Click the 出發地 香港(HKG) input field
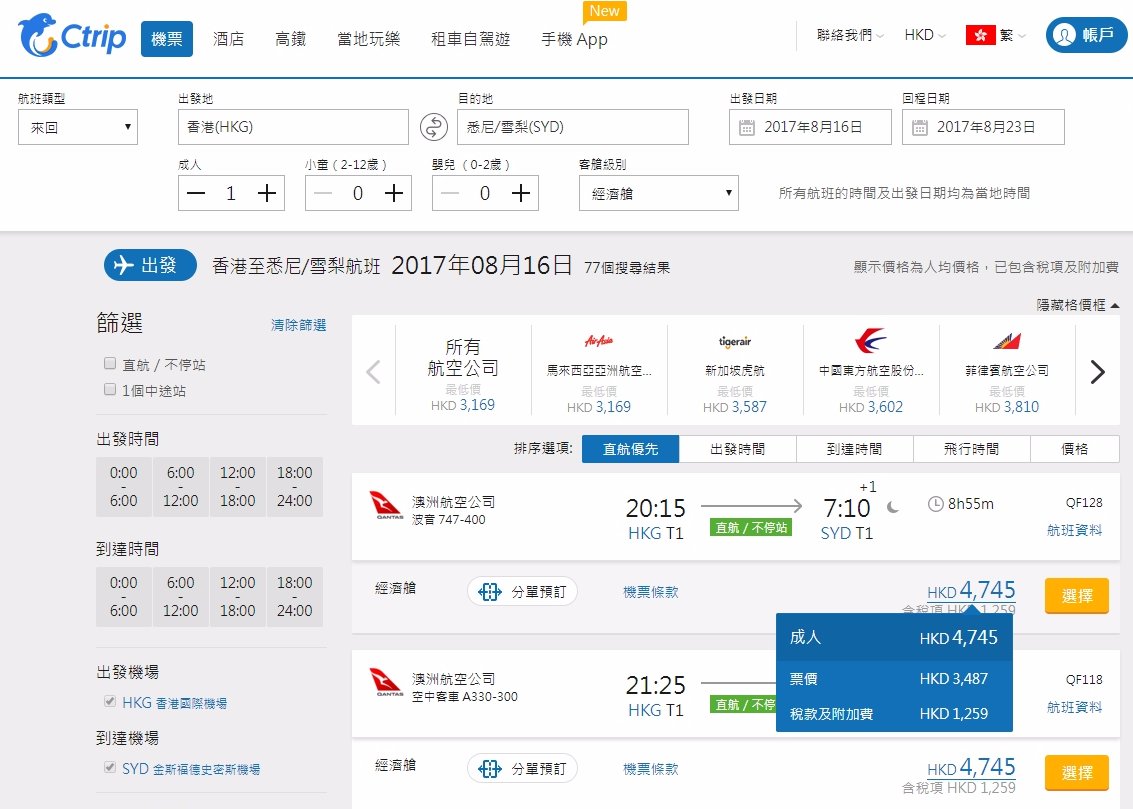This screenshot has width=1133, height=809. [x=293, y=127]
